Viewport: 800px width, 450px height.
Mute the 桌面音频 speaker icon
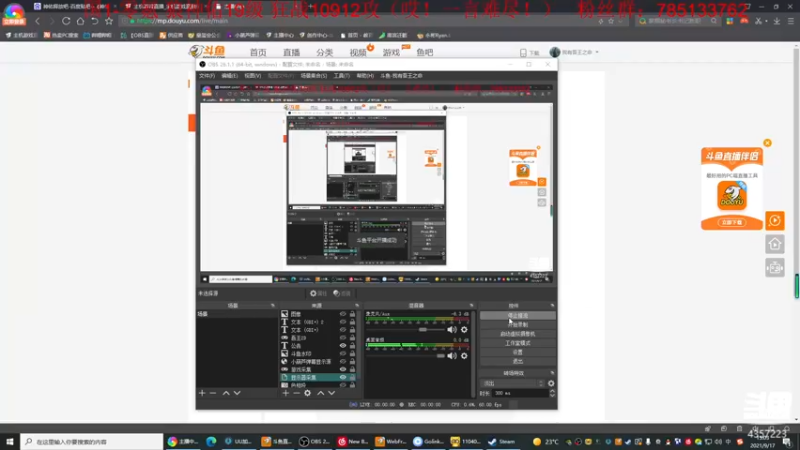pos(452,356)
